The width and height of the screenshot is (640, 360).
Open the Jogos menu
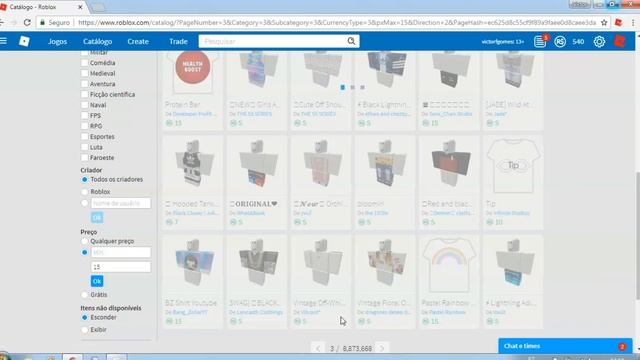58,41
